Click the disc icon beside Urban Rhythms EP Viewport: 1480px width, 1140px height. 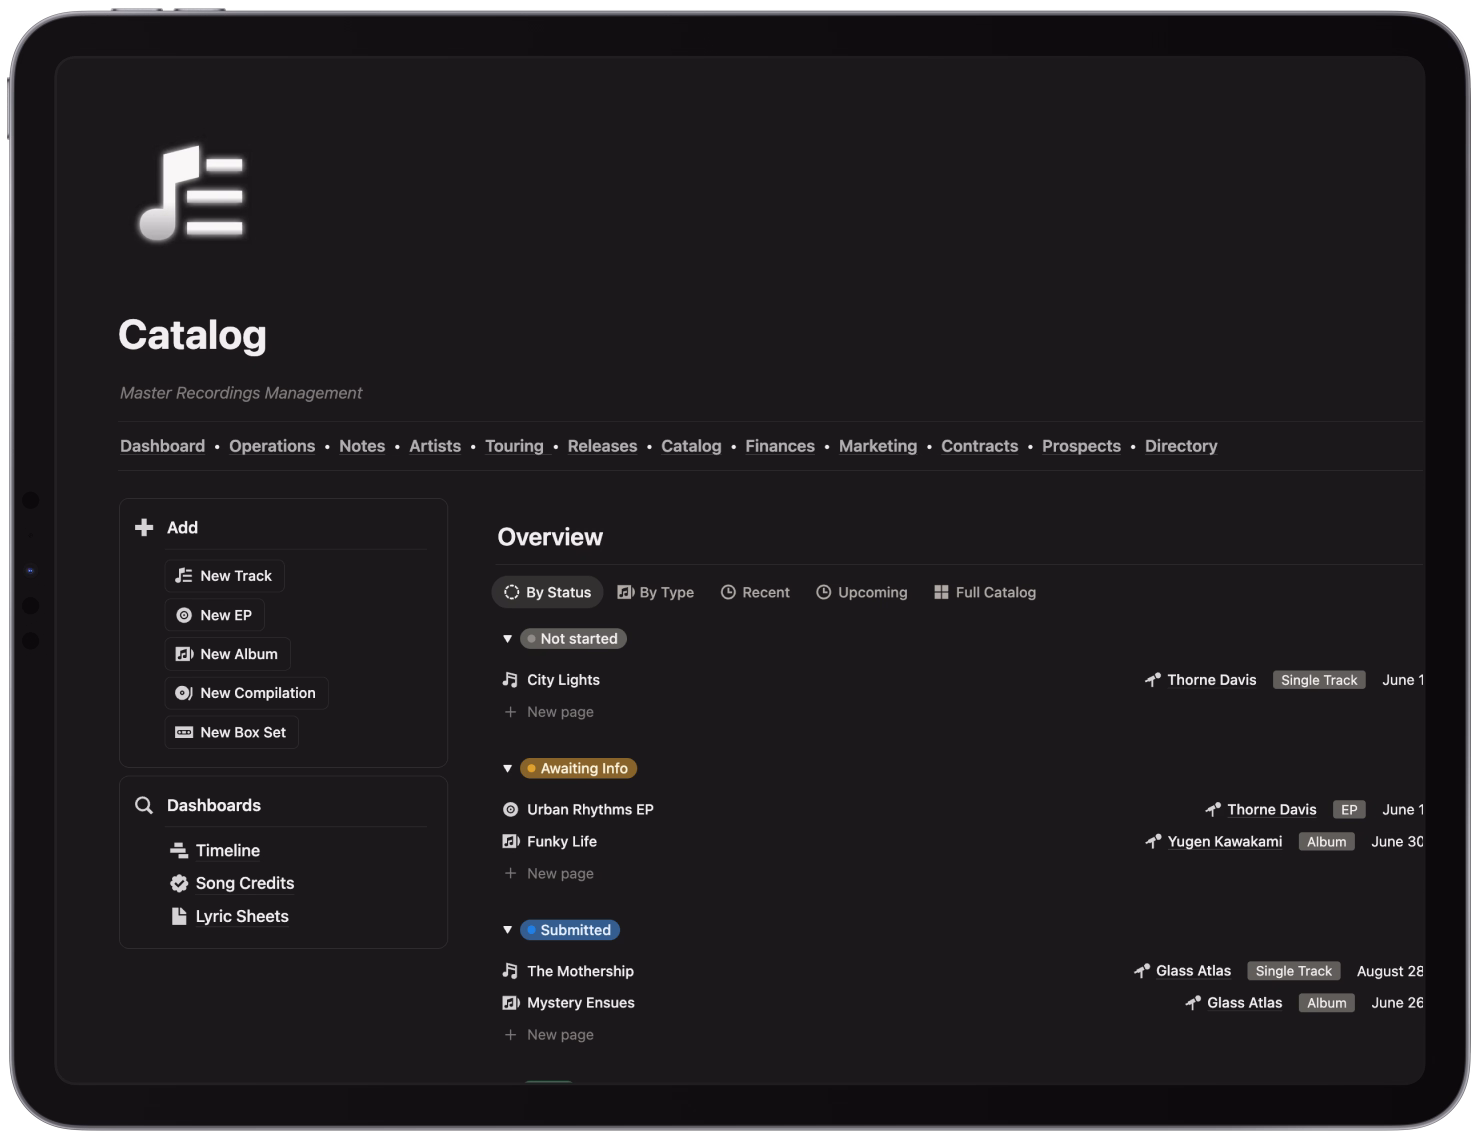click(510, 810)
